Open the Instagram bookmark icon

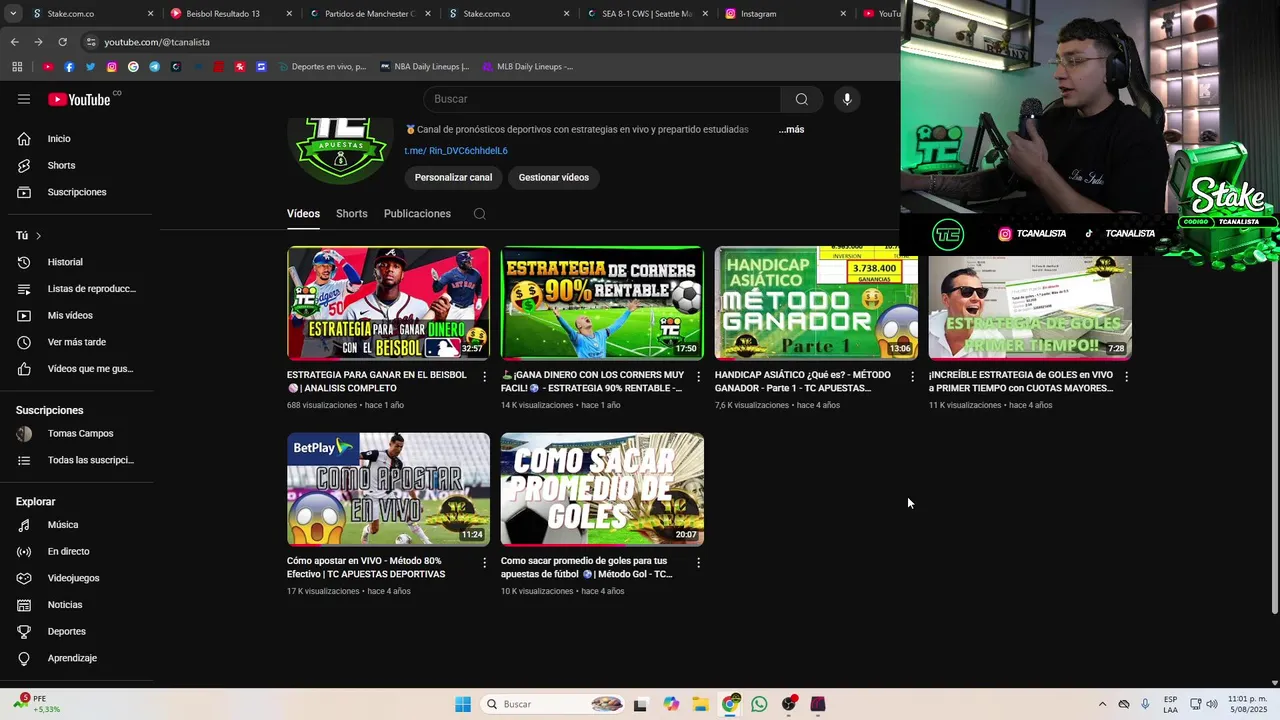click(111, 67)
